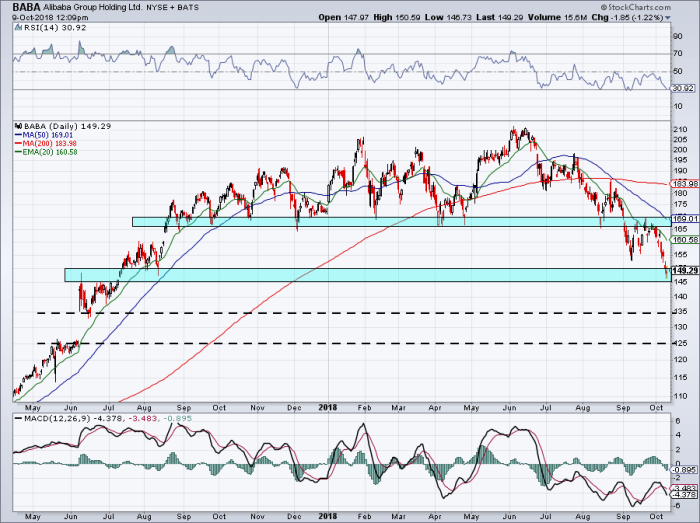Click the -0.895 histogram value in MACD legend
This screenshot has height=523, width=700.
pos(177,419)
